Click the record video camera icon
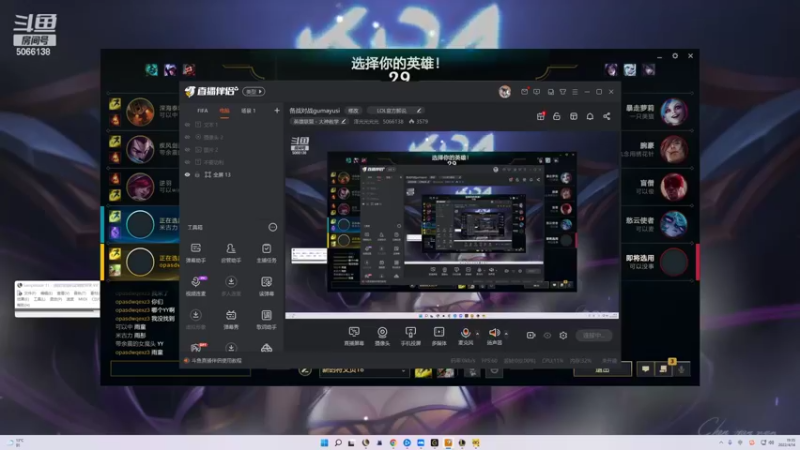800x450 pixels. click(x=531, y=335)
